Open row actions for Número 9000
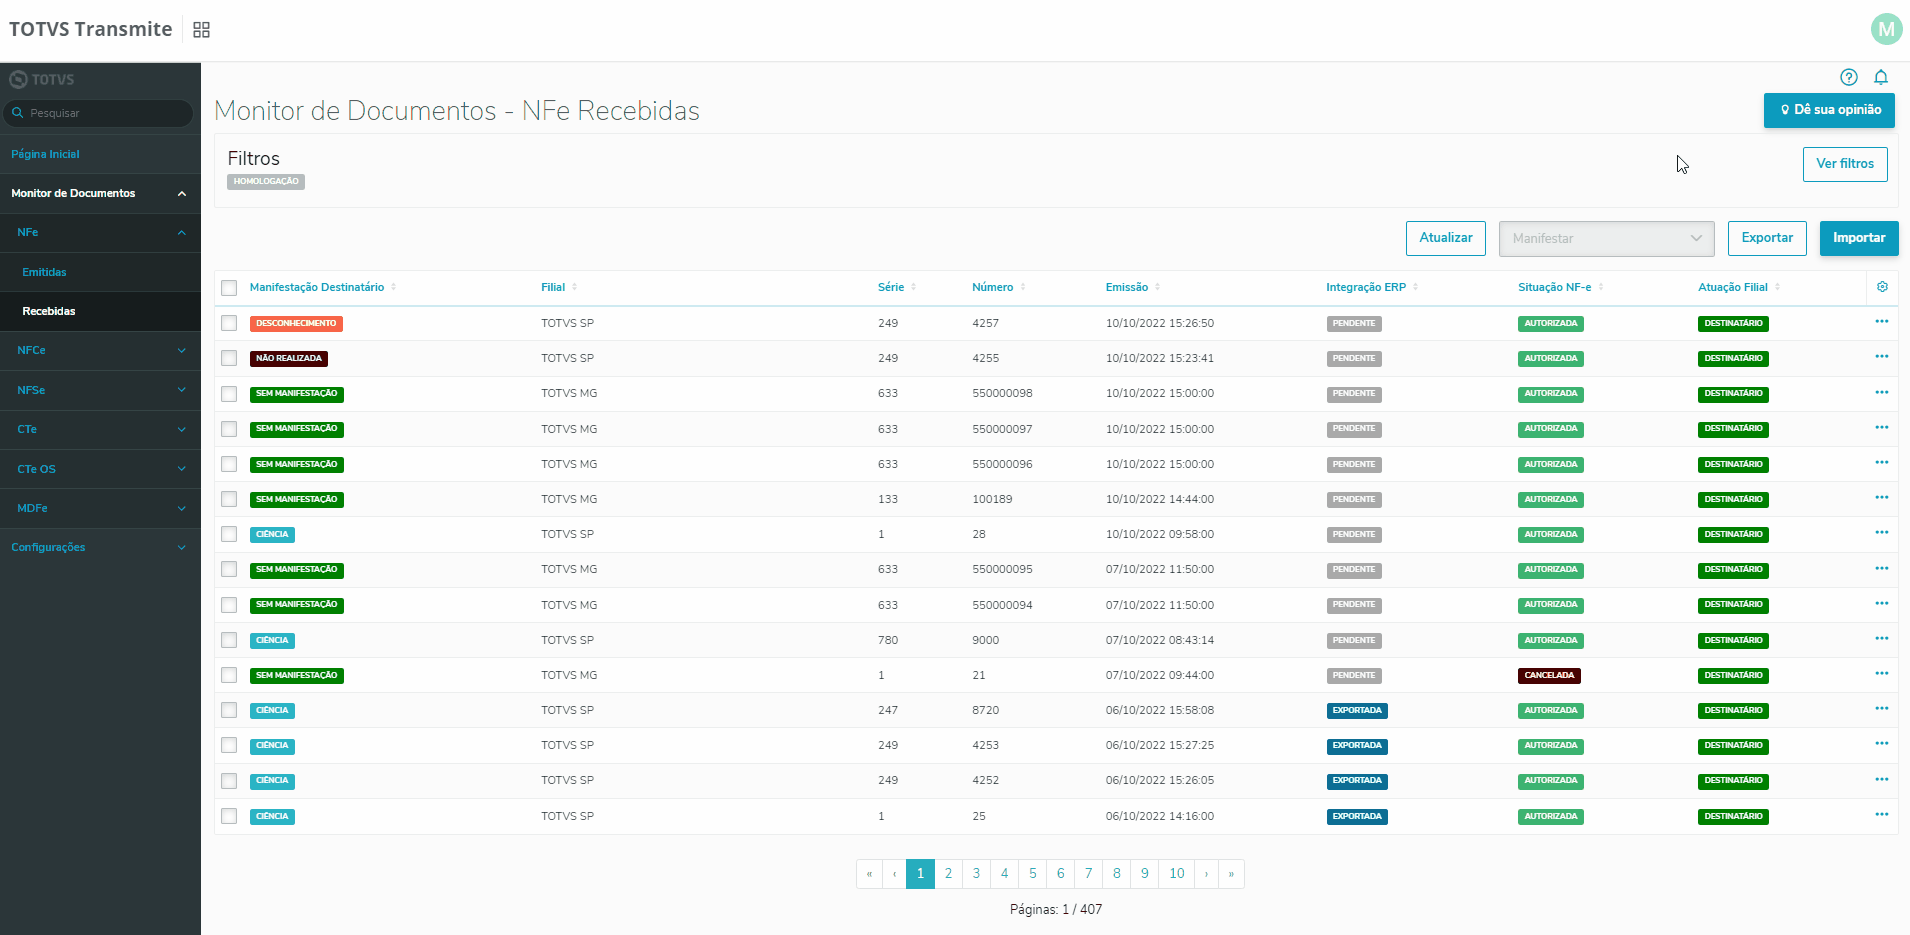 [1882, 639]
